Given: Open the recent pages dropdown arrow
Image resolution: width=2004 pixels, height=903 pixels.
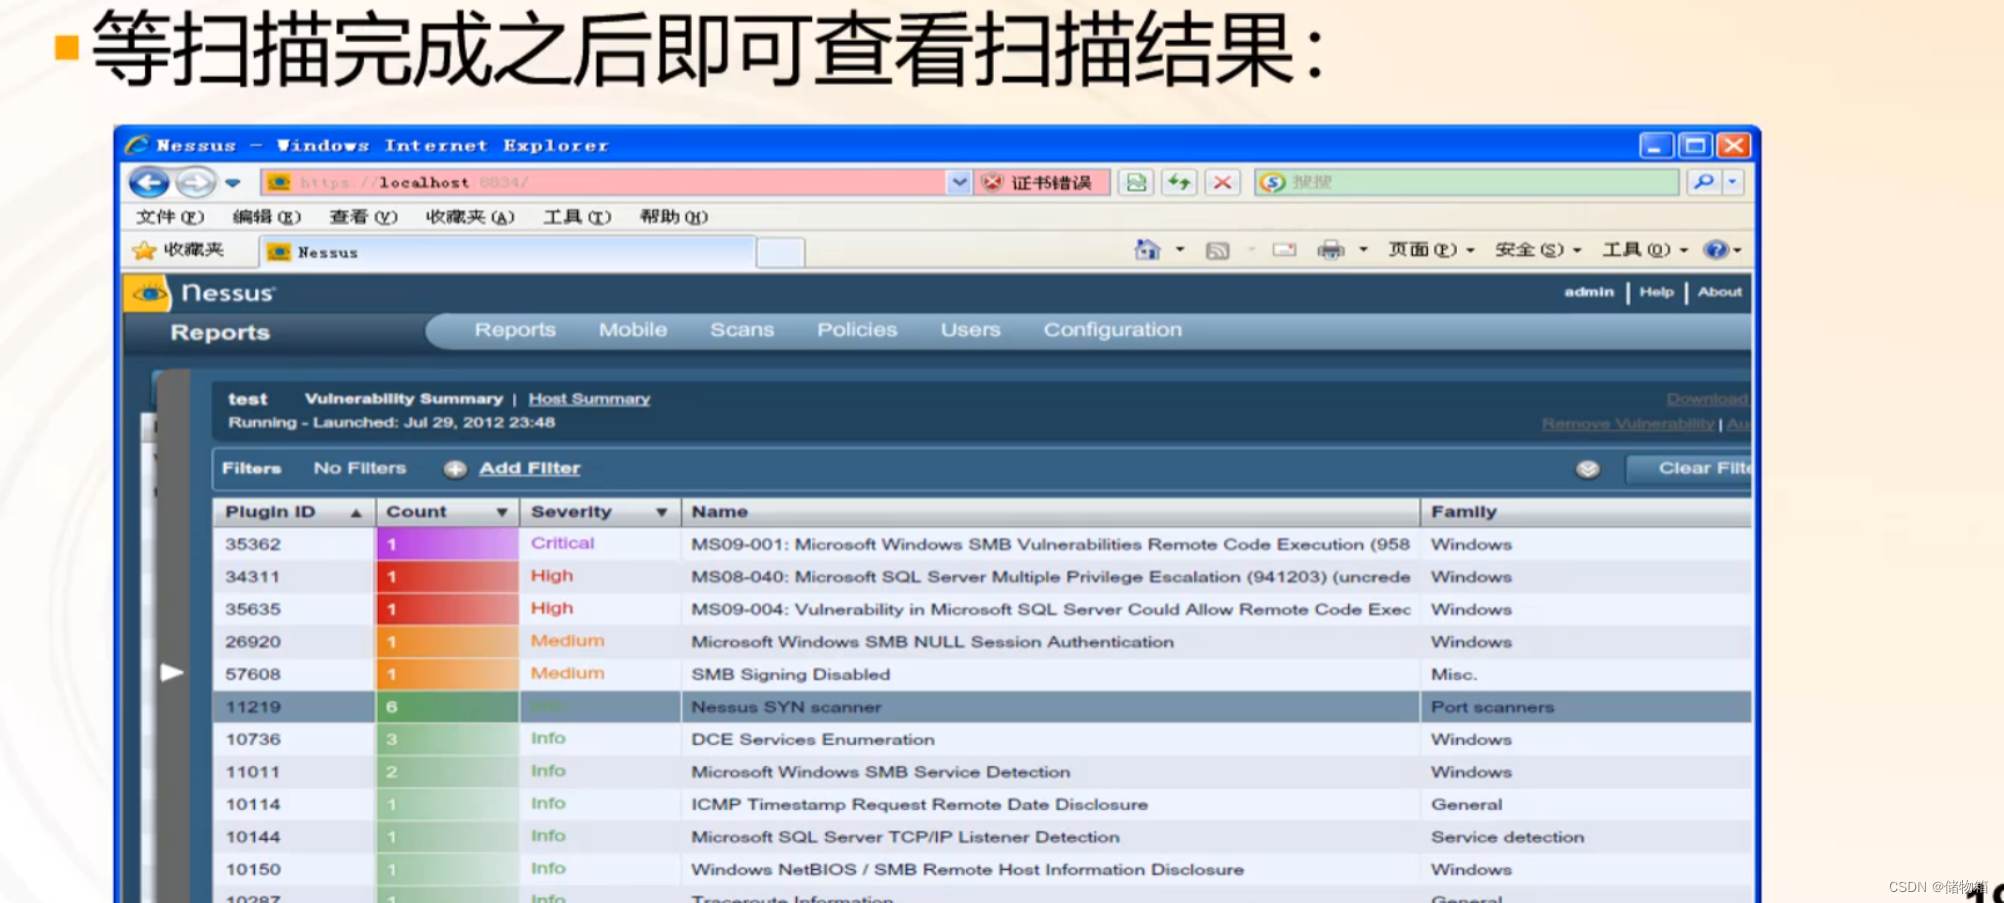Looking at the screenshot, I should click(x=233, y=183).
